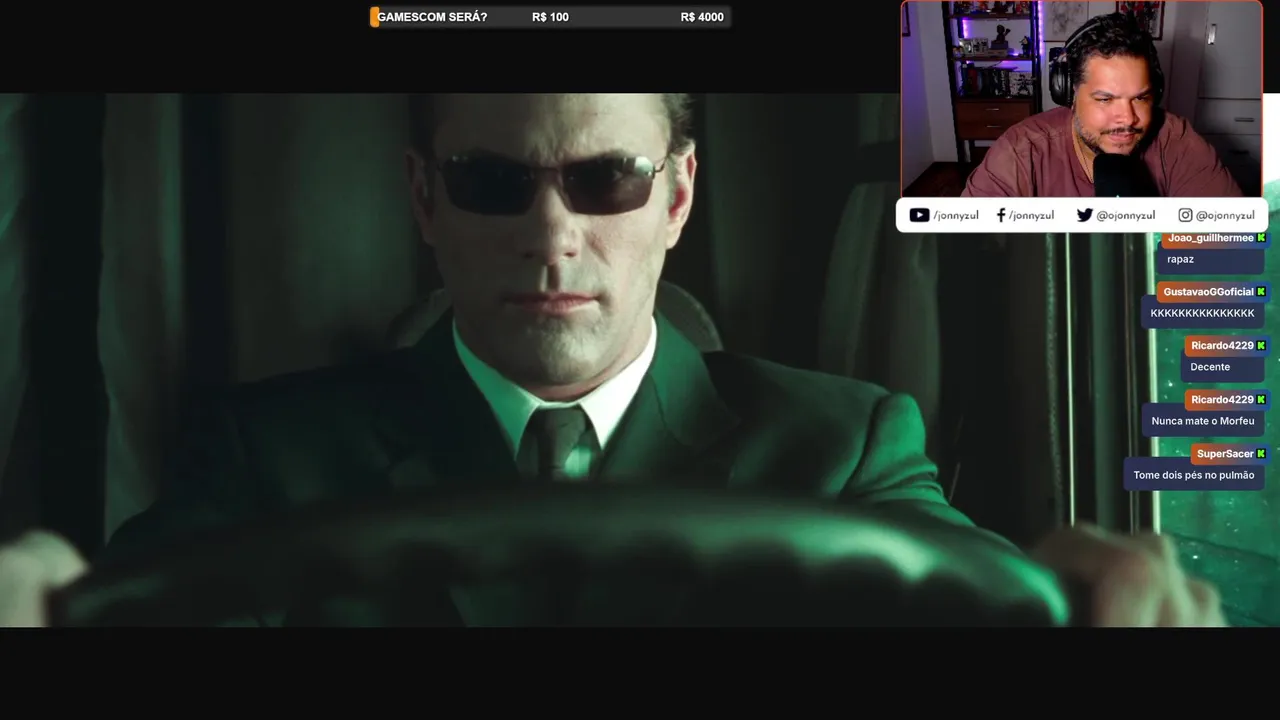
Task: Click the R$ 100 goal amount
Action: click(550, 17)
